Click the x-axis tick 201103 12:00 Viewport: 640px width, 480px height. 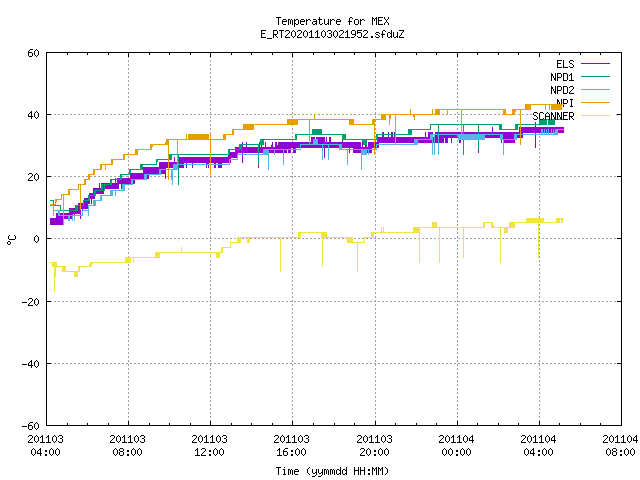(209, 446)
